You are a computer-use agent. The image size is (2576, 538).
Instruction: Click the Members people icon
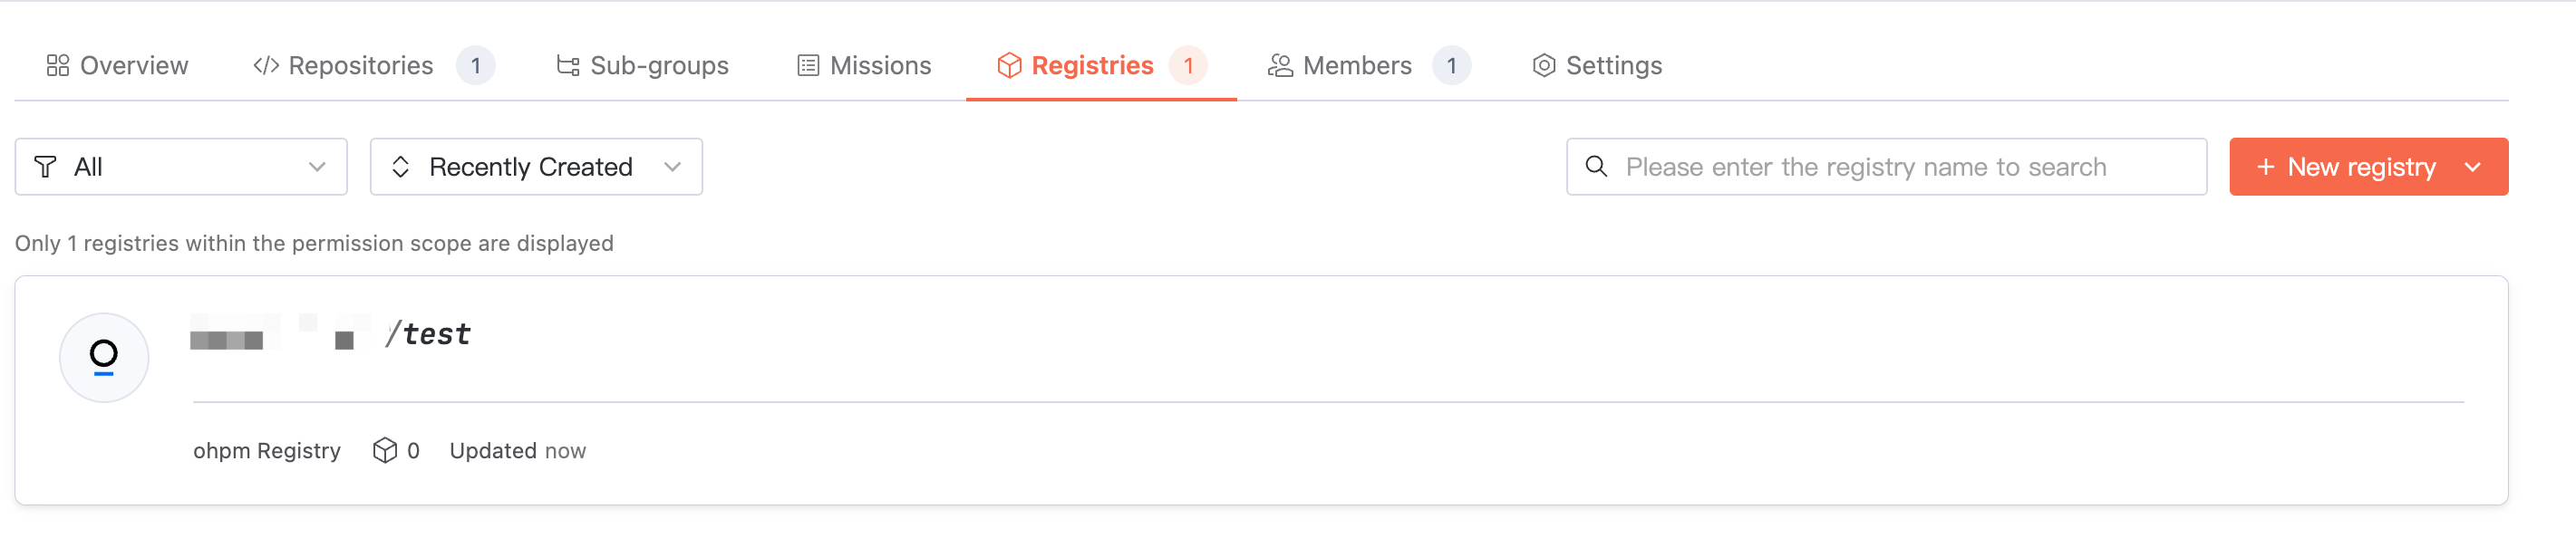click(x=1280, y=66)
